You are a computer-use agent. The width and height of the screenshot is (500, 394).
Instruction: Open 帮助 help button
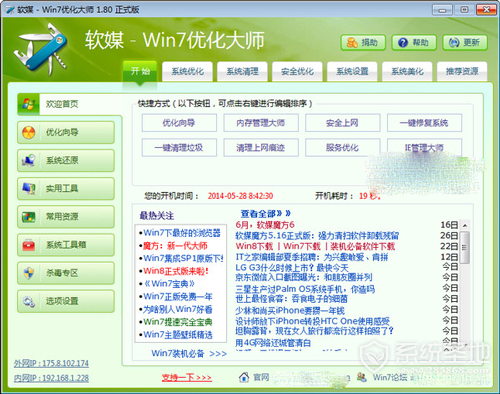414,43
